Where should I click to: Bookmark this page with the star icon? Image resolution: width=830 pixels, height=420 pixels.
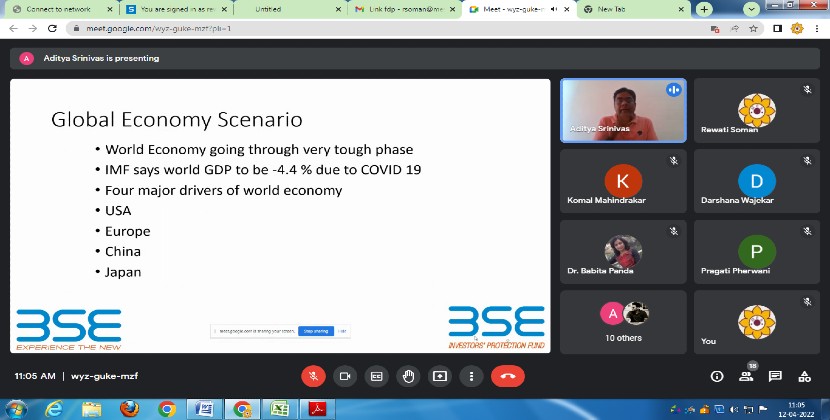pyautogui.click(x=755, y=28)
